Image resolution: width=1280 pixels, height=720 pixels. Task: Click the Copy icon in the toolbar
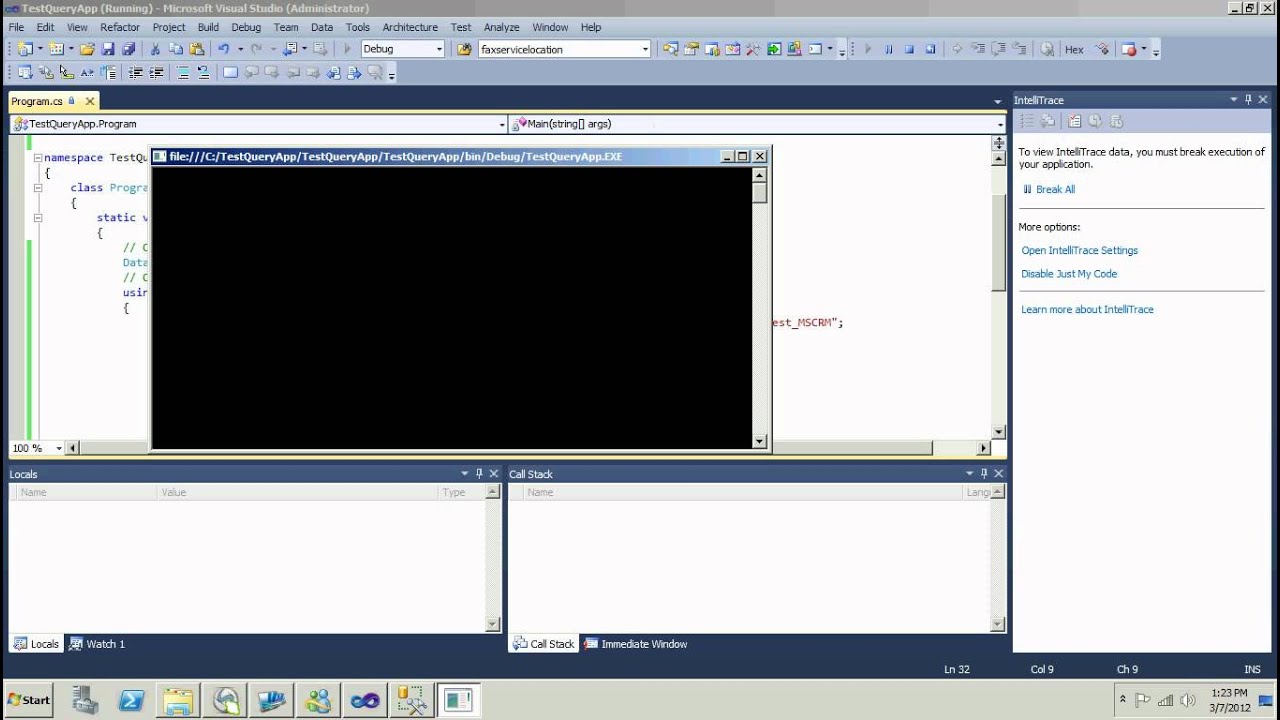(176, 49)
